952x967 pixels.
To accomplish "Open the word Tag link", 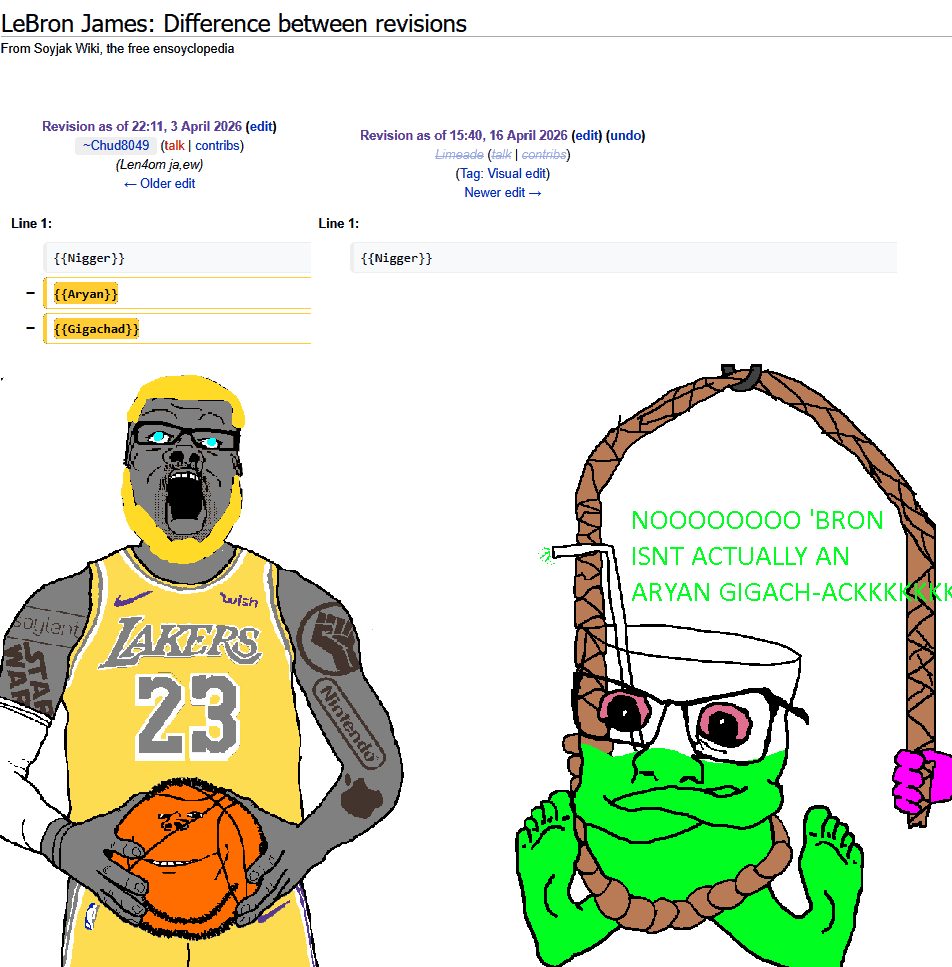I will click(x=470, y=174).
